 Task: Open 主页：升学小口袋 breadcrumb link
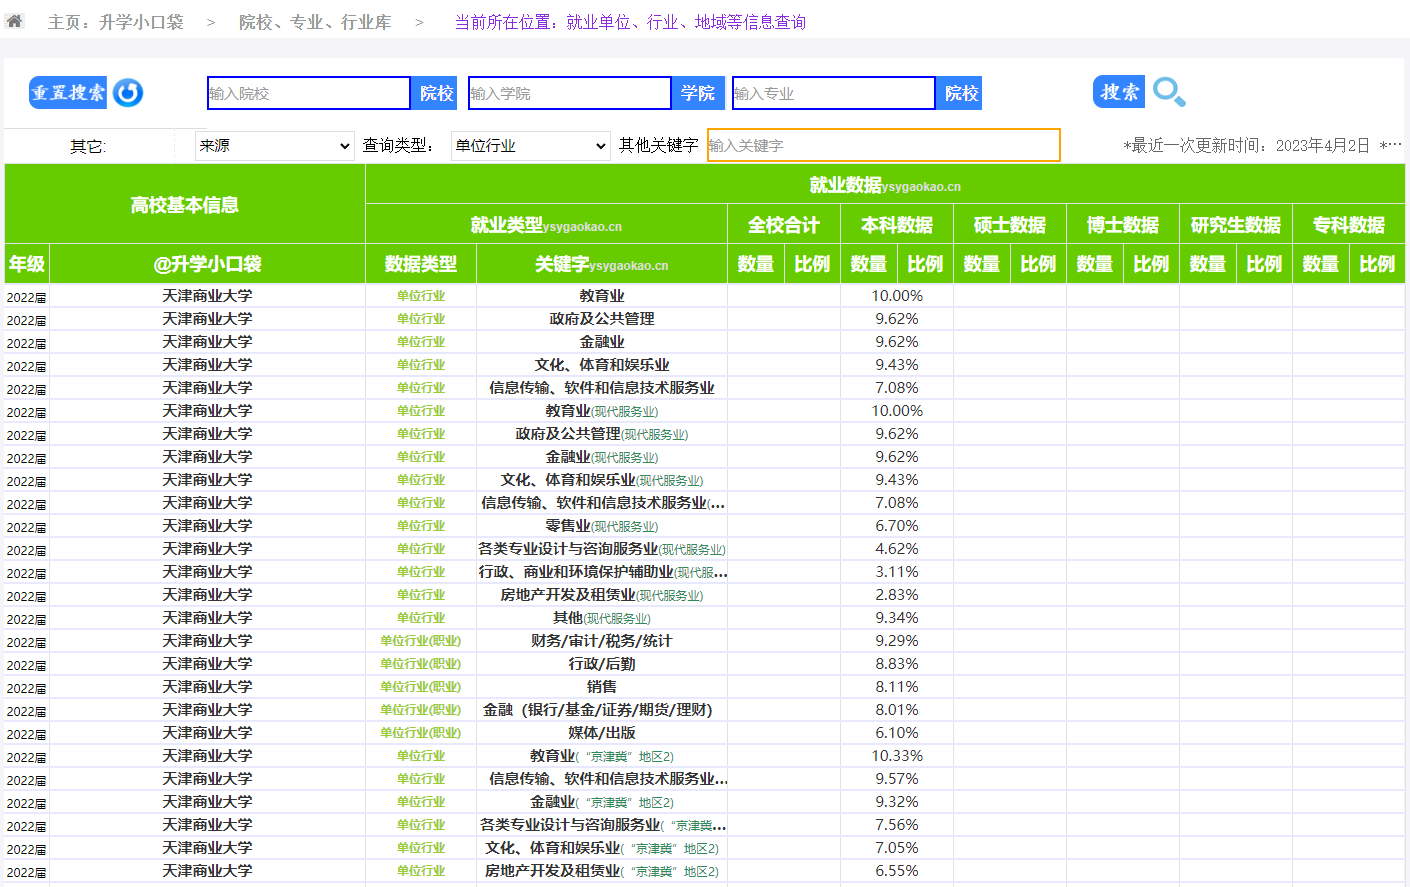pos(115,22)
